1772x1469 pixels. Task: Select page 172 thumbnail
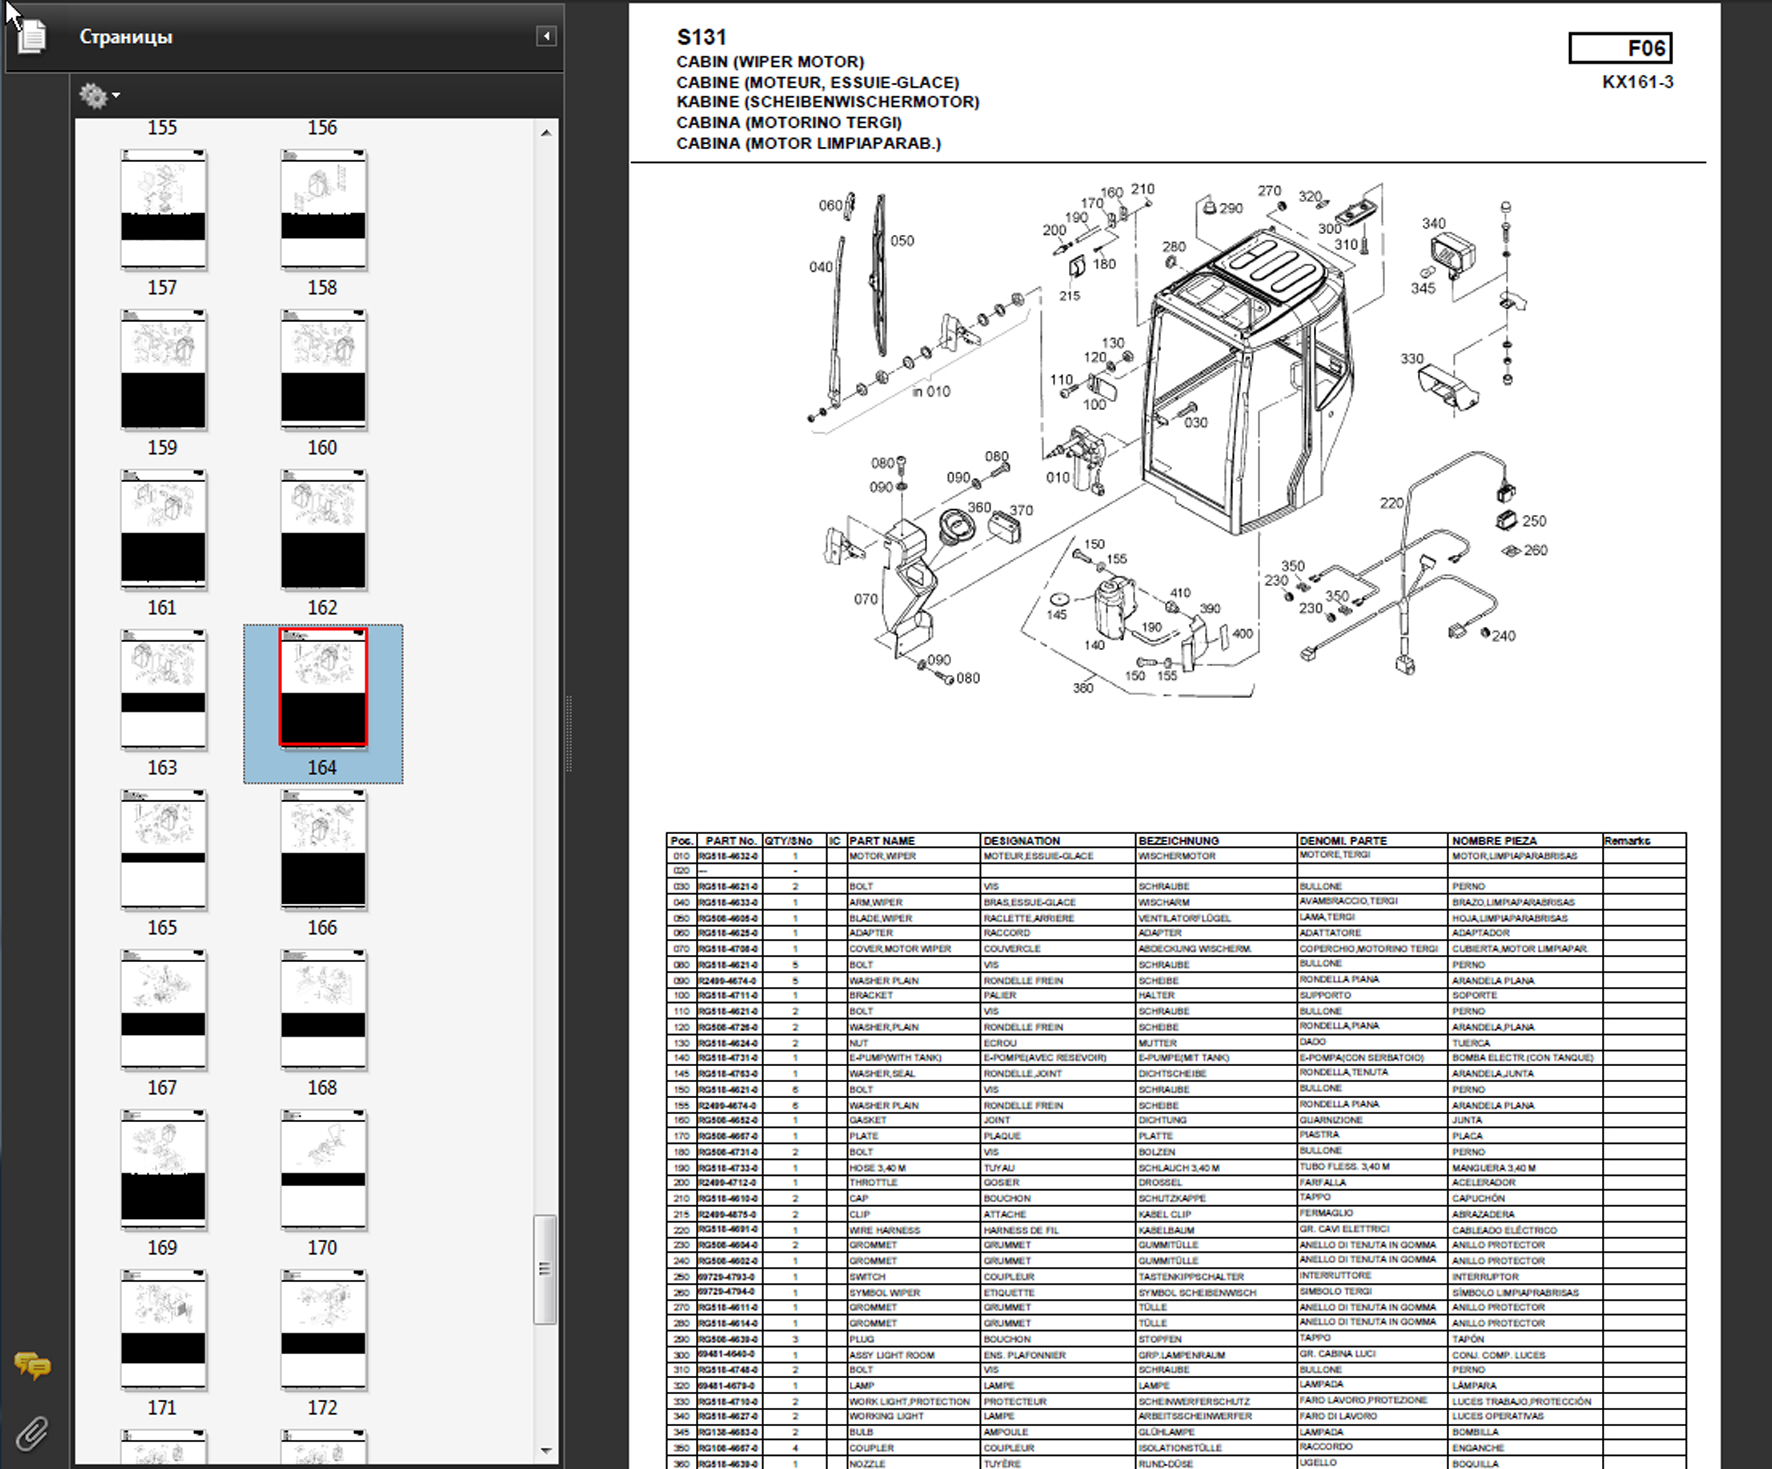[323, 1330]
